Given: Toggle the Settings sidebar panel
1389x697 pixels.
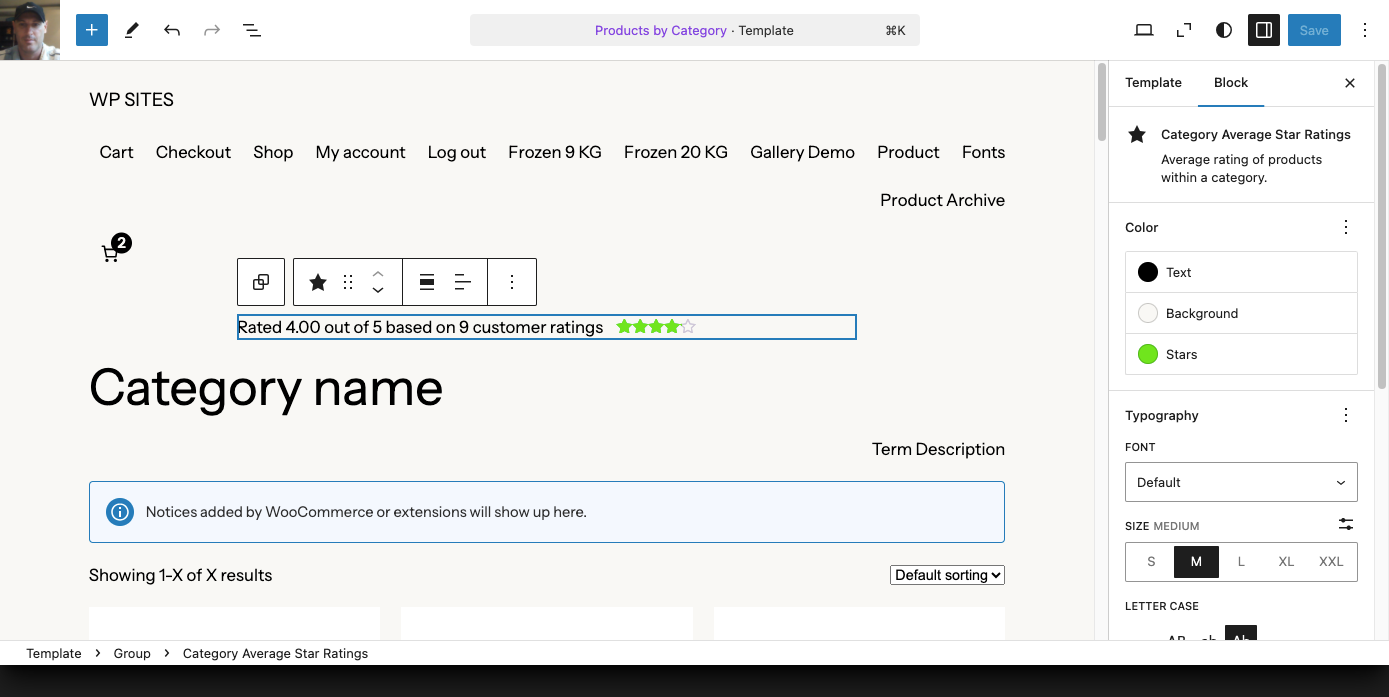Looking at the screenshot, I should click(x=1264, y=30).
